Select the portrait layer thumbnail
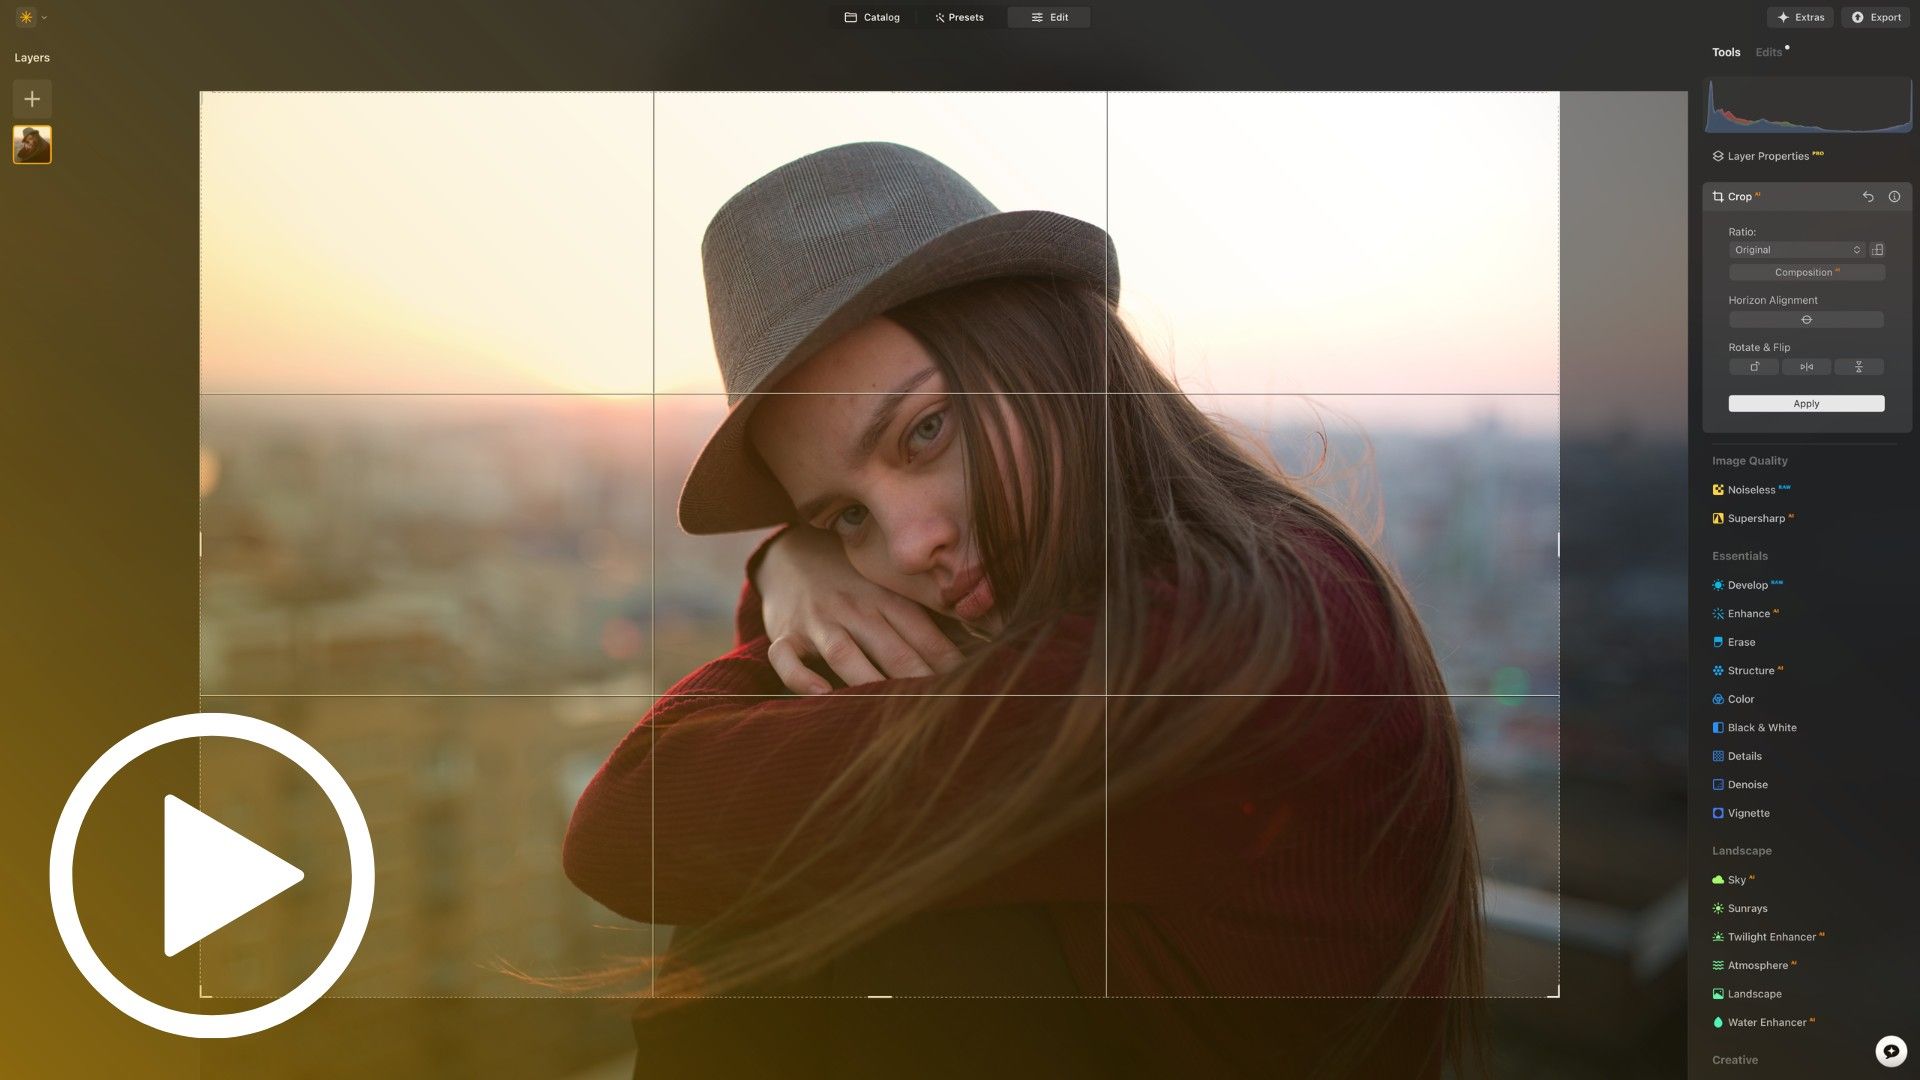The width and height of the screenshot is (1920, 1080). [32, 145]
